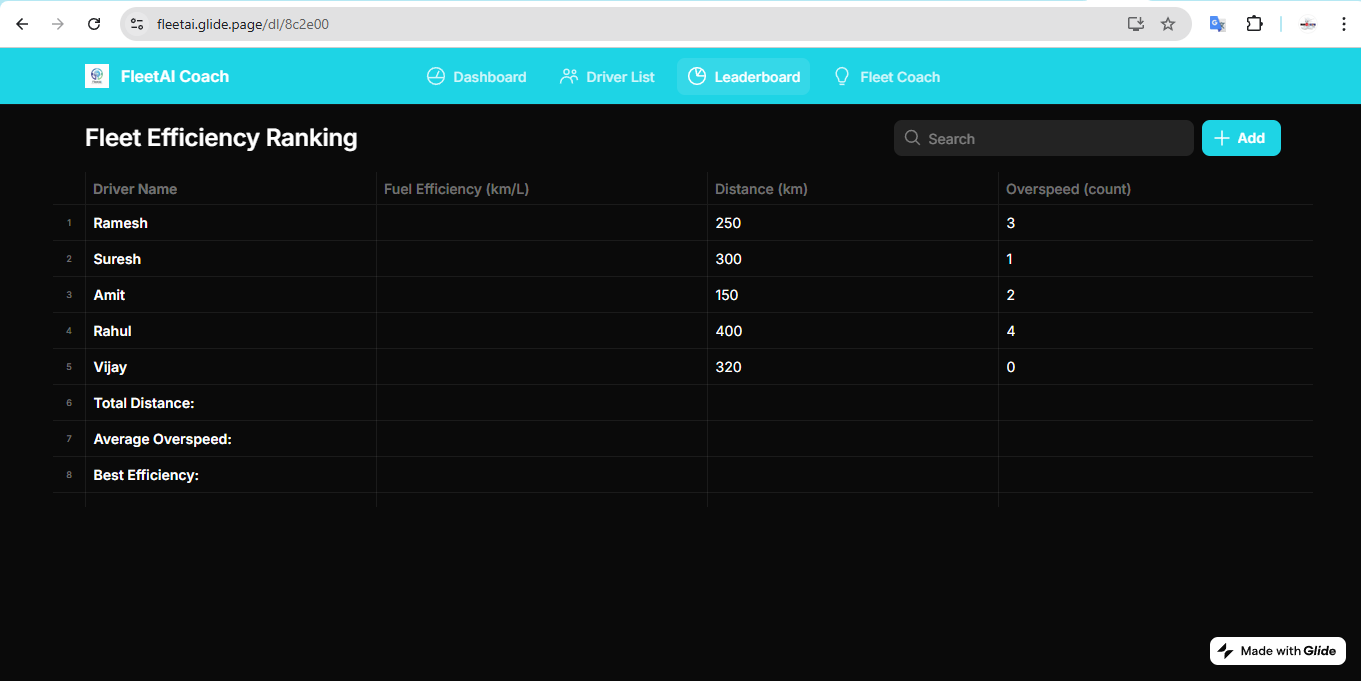Click the lightning bolt on the Glide badge
Viewport: 1361px width, 681px height.
pos(1225,650)
